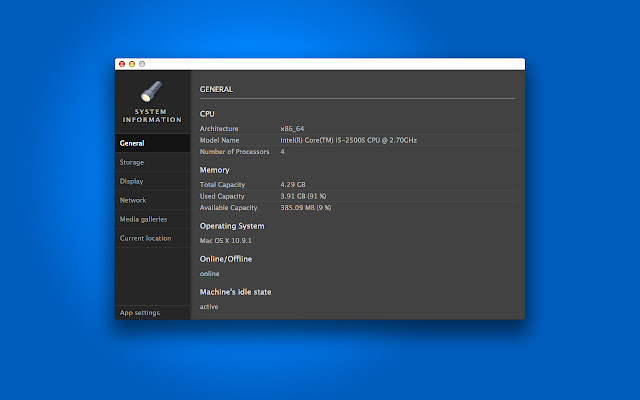Select the 385.09 MB (9 %) value
Viewport: 640px width, 400px height.
pos(306,208)
